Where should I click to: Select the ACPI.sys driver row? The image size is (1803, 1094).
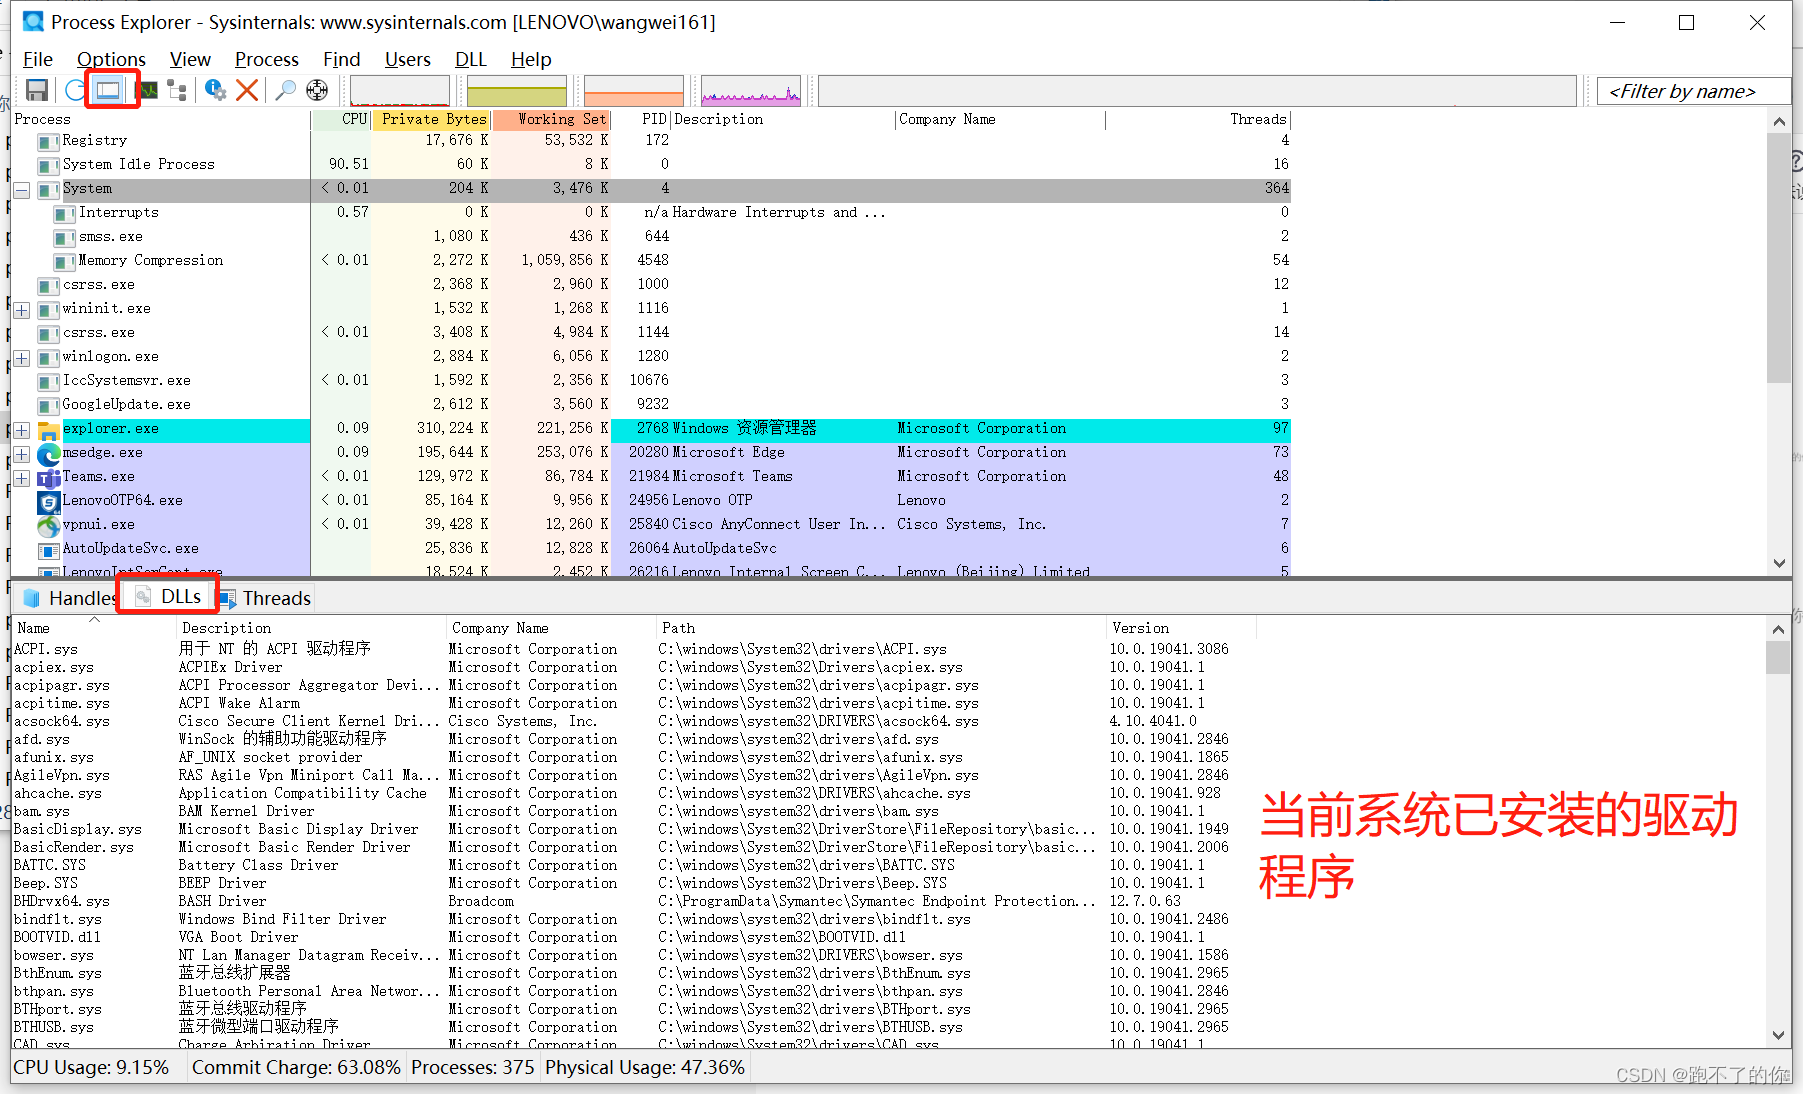pos(634,649)
